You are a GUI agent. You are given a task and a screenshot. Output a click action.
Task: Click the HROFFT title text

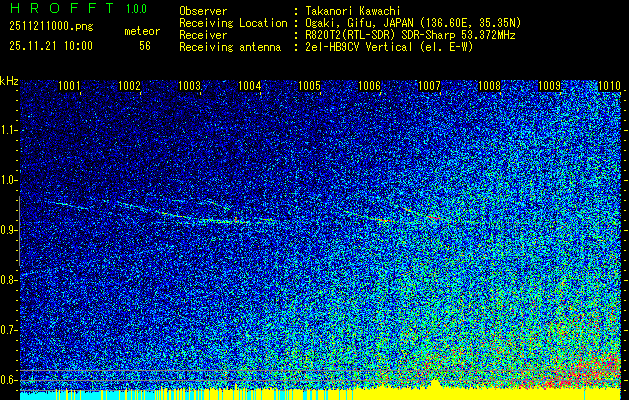(x=61, y=9)
